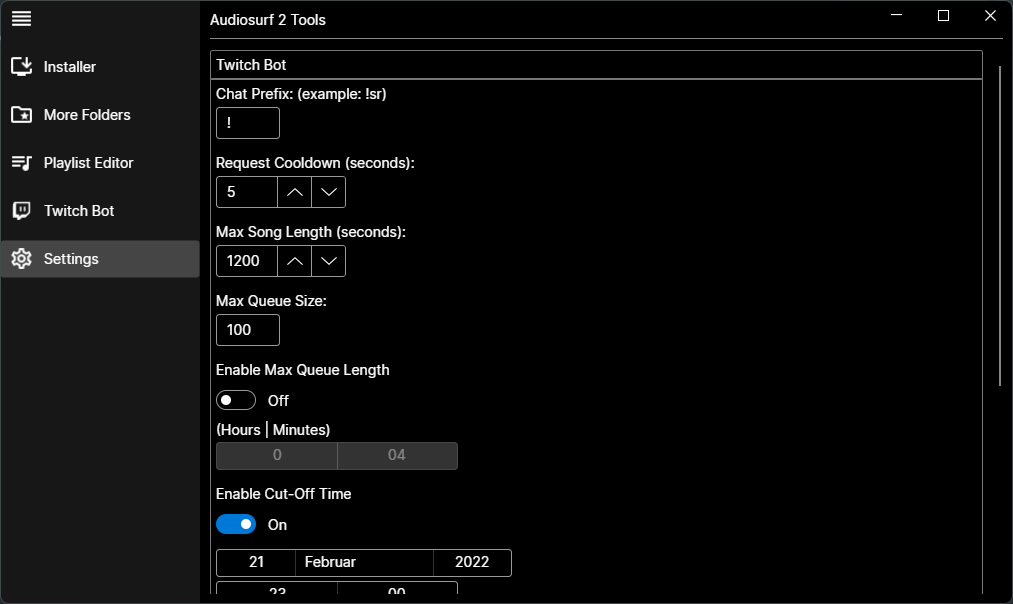Select the Settings sidebar item
Screen dimensions: 1013x604
point(100,259)
